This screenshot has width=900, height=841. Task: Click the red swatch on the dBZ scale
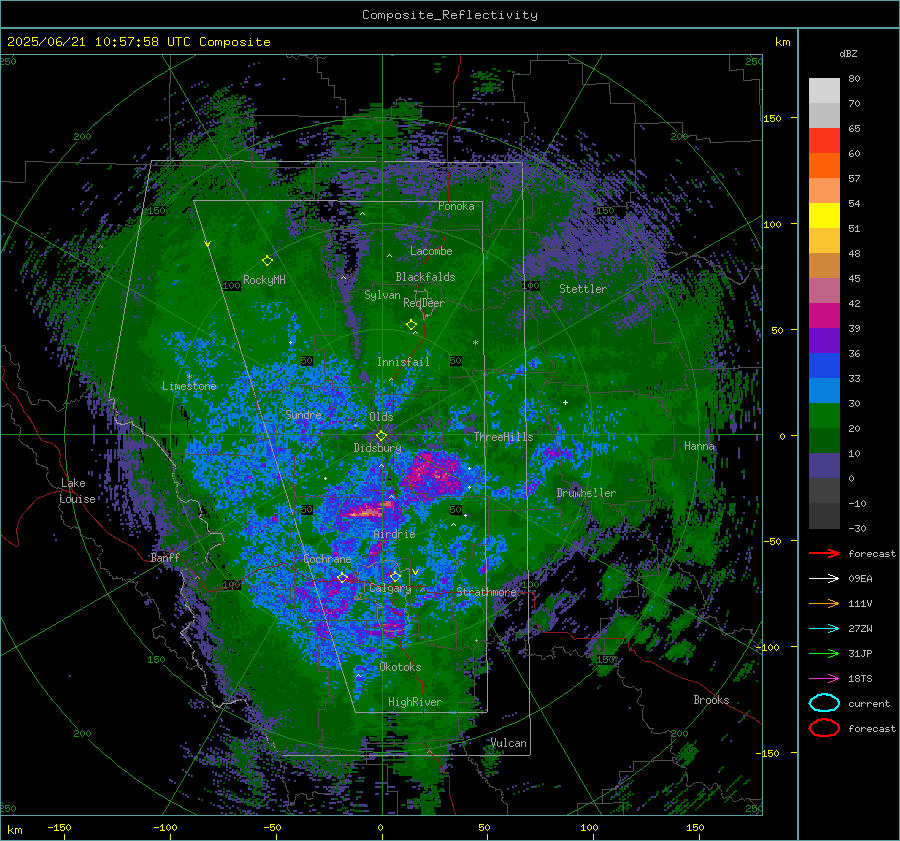point(824,141)
